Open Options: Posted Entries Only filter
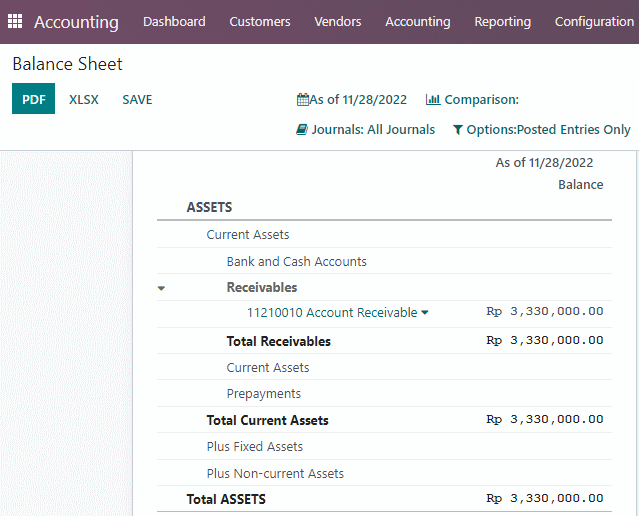The image size is (639, 516). (542, 130)
